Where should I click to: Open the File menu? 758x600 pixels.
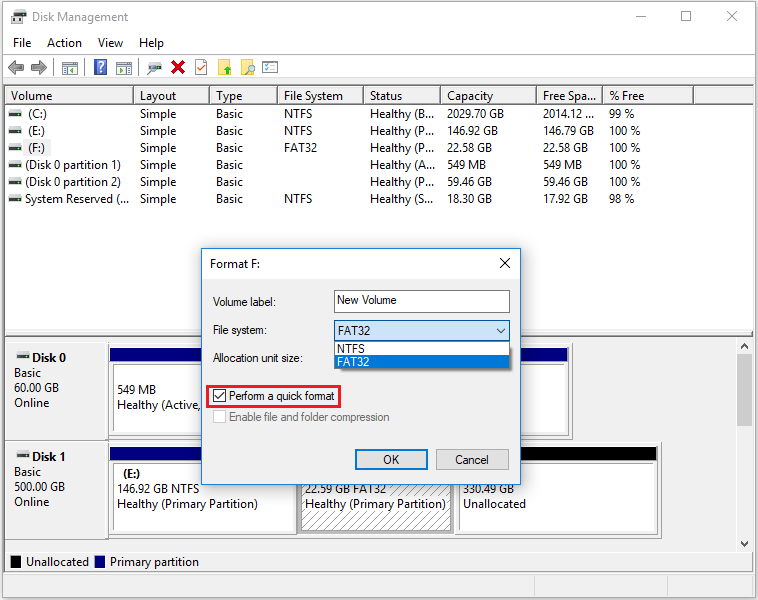click(22, 43)
